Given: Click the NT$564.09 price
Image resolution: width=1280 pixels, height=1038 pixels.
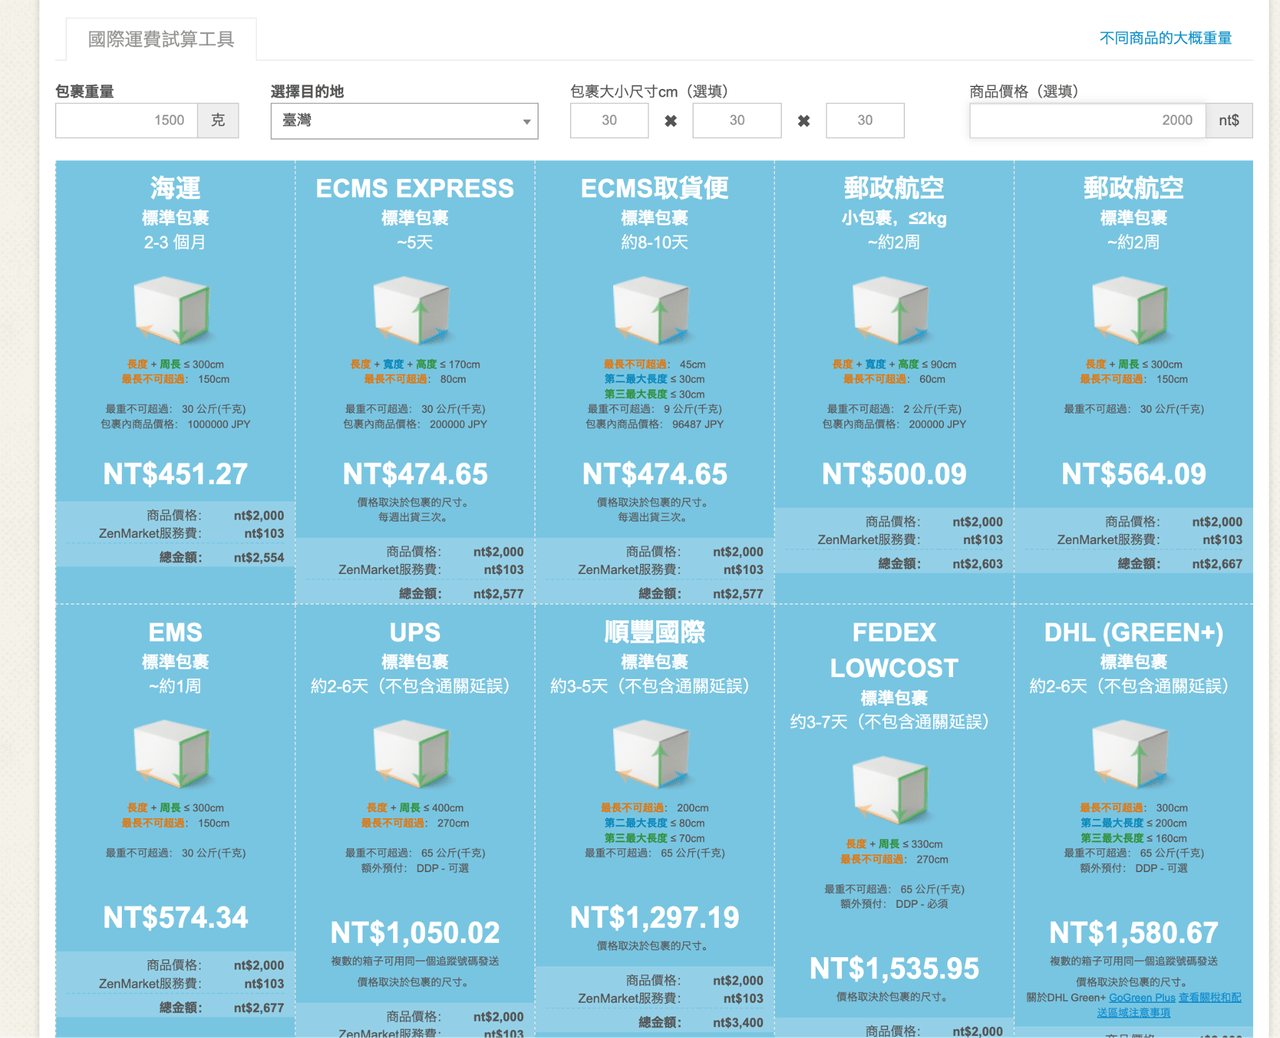Looking at the screenshot, I should click(1134, 474).
